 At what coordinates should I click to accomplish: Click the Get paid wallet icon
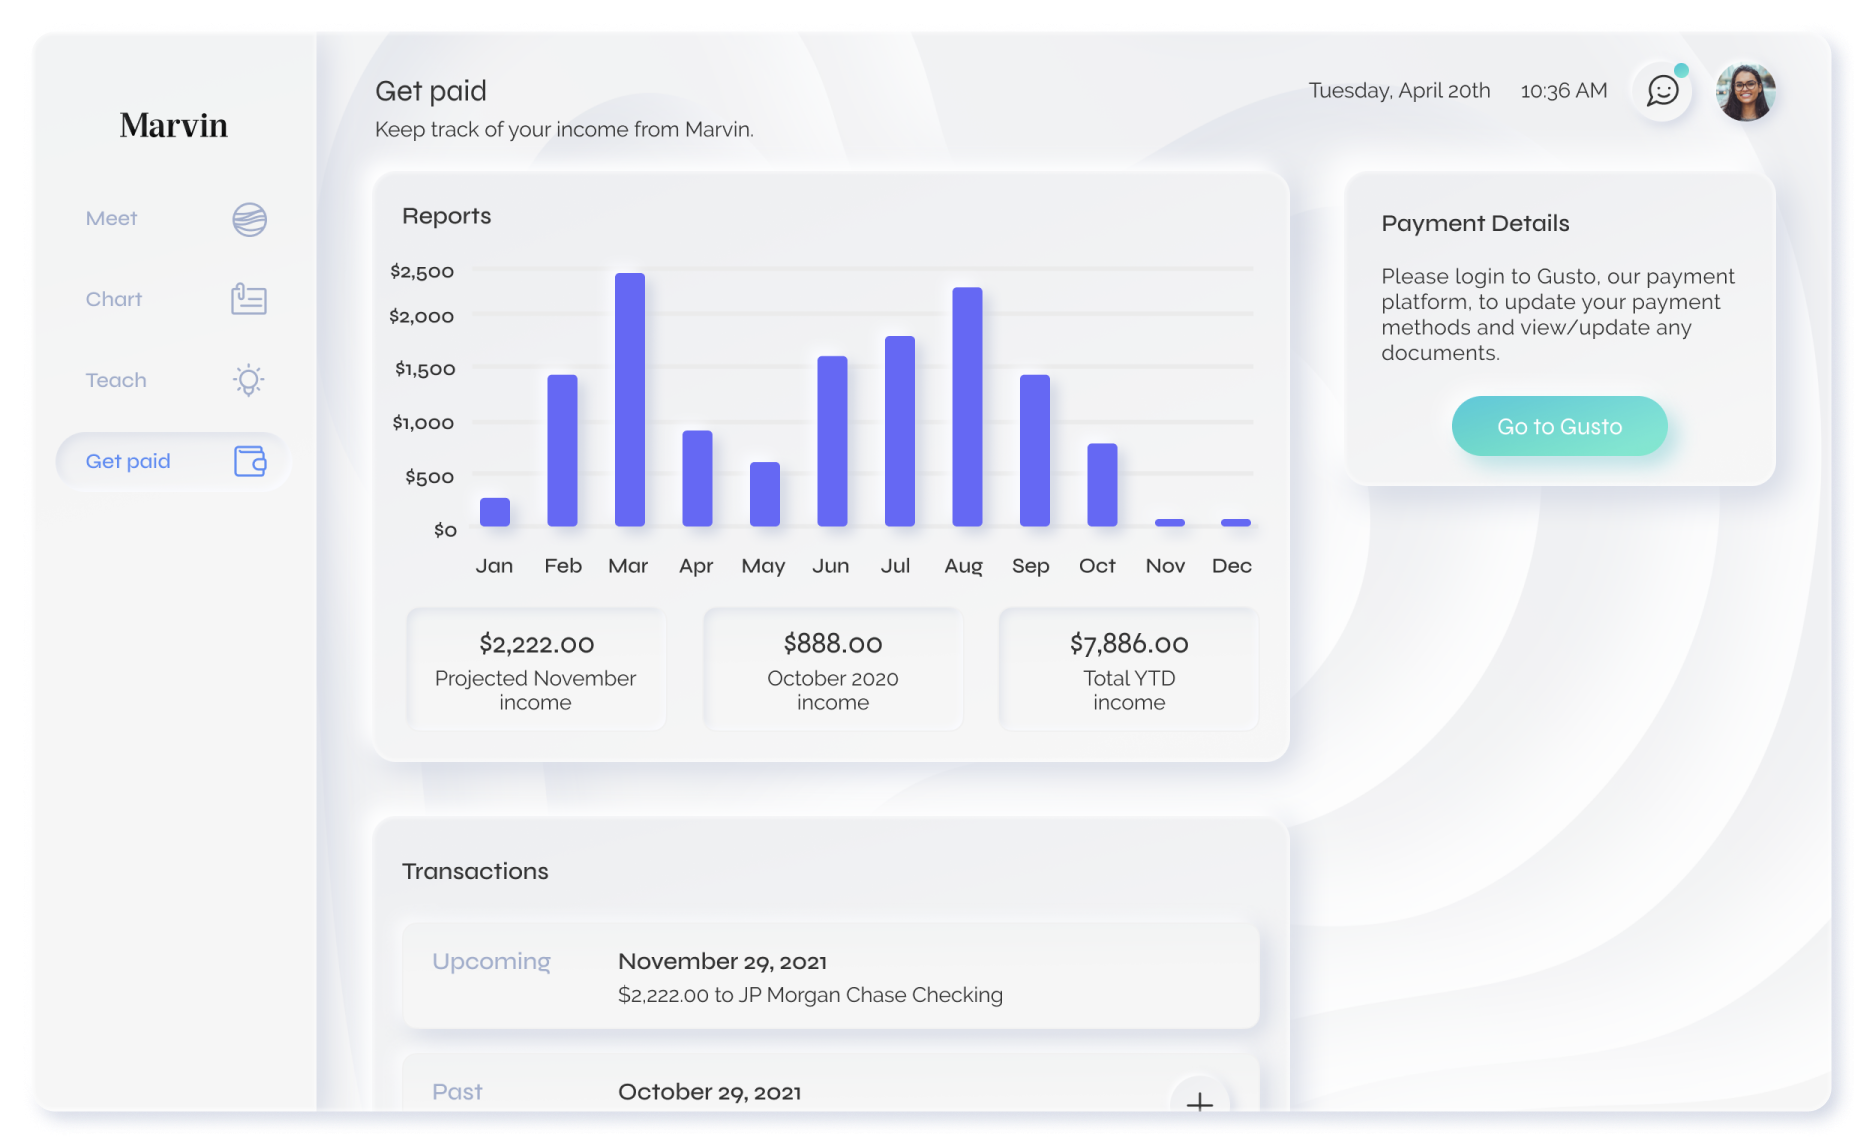pos(250,461)
